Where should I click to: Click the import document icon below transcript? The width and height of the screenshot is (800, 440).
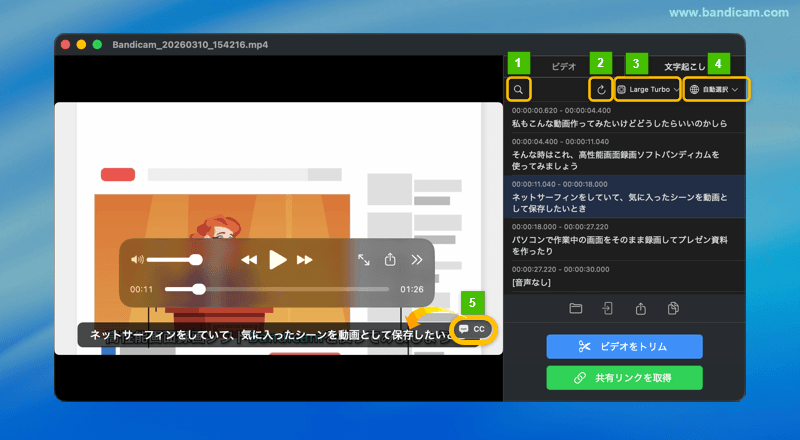pos(608,308)
